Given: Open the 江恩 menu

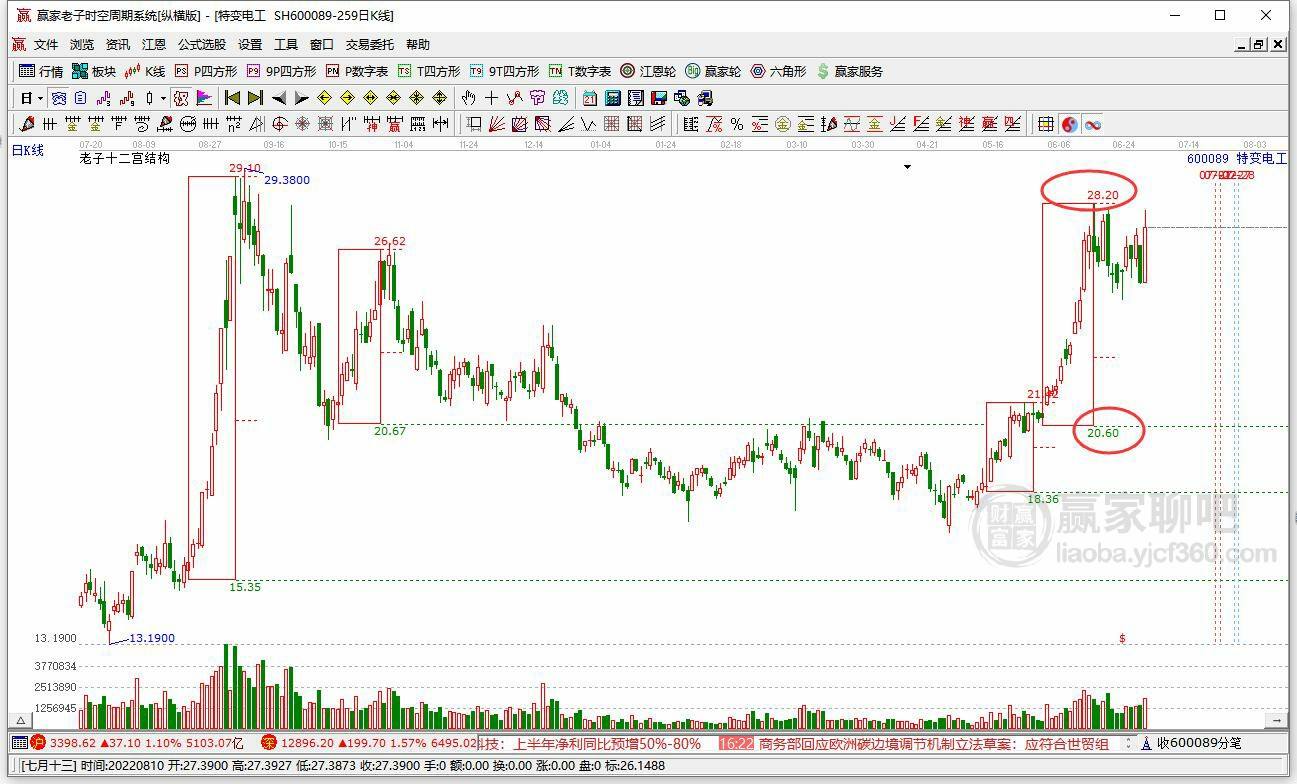Looking at the screenshot, I should coord(154,45).
